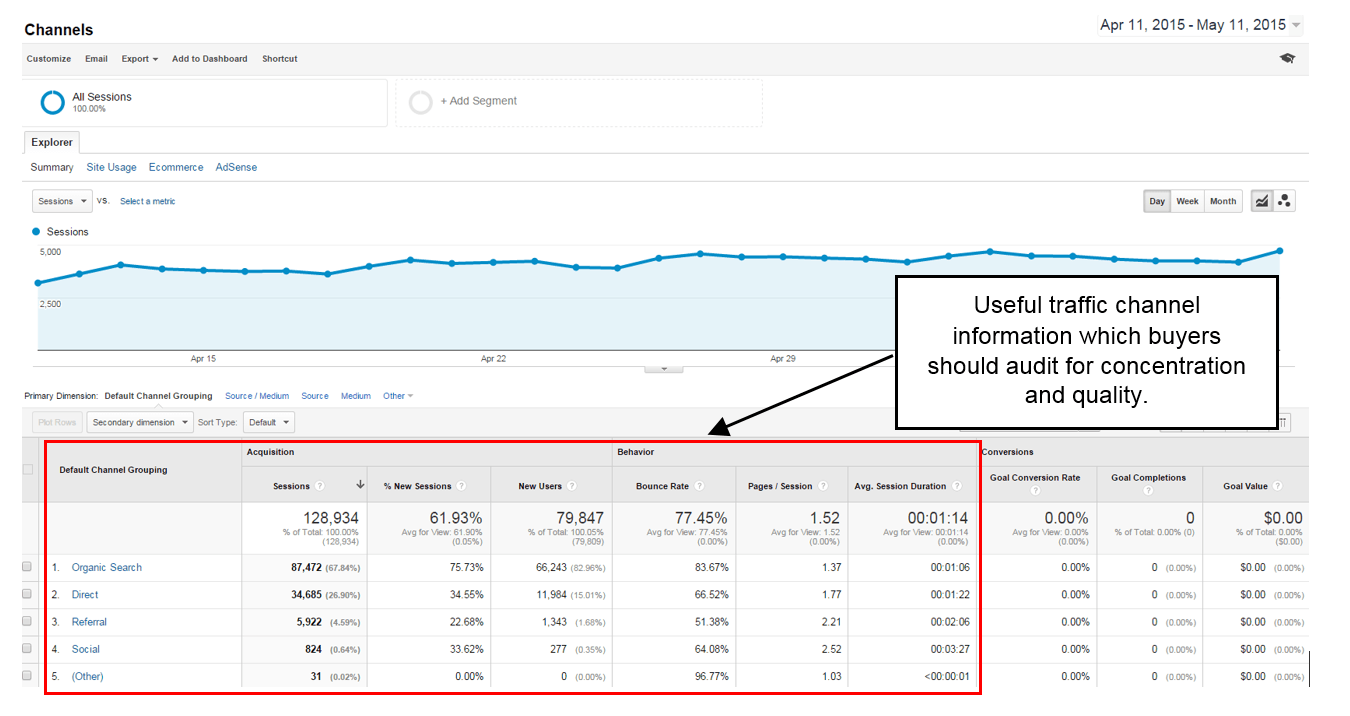Open the Explorer tab

pos(51,142)
